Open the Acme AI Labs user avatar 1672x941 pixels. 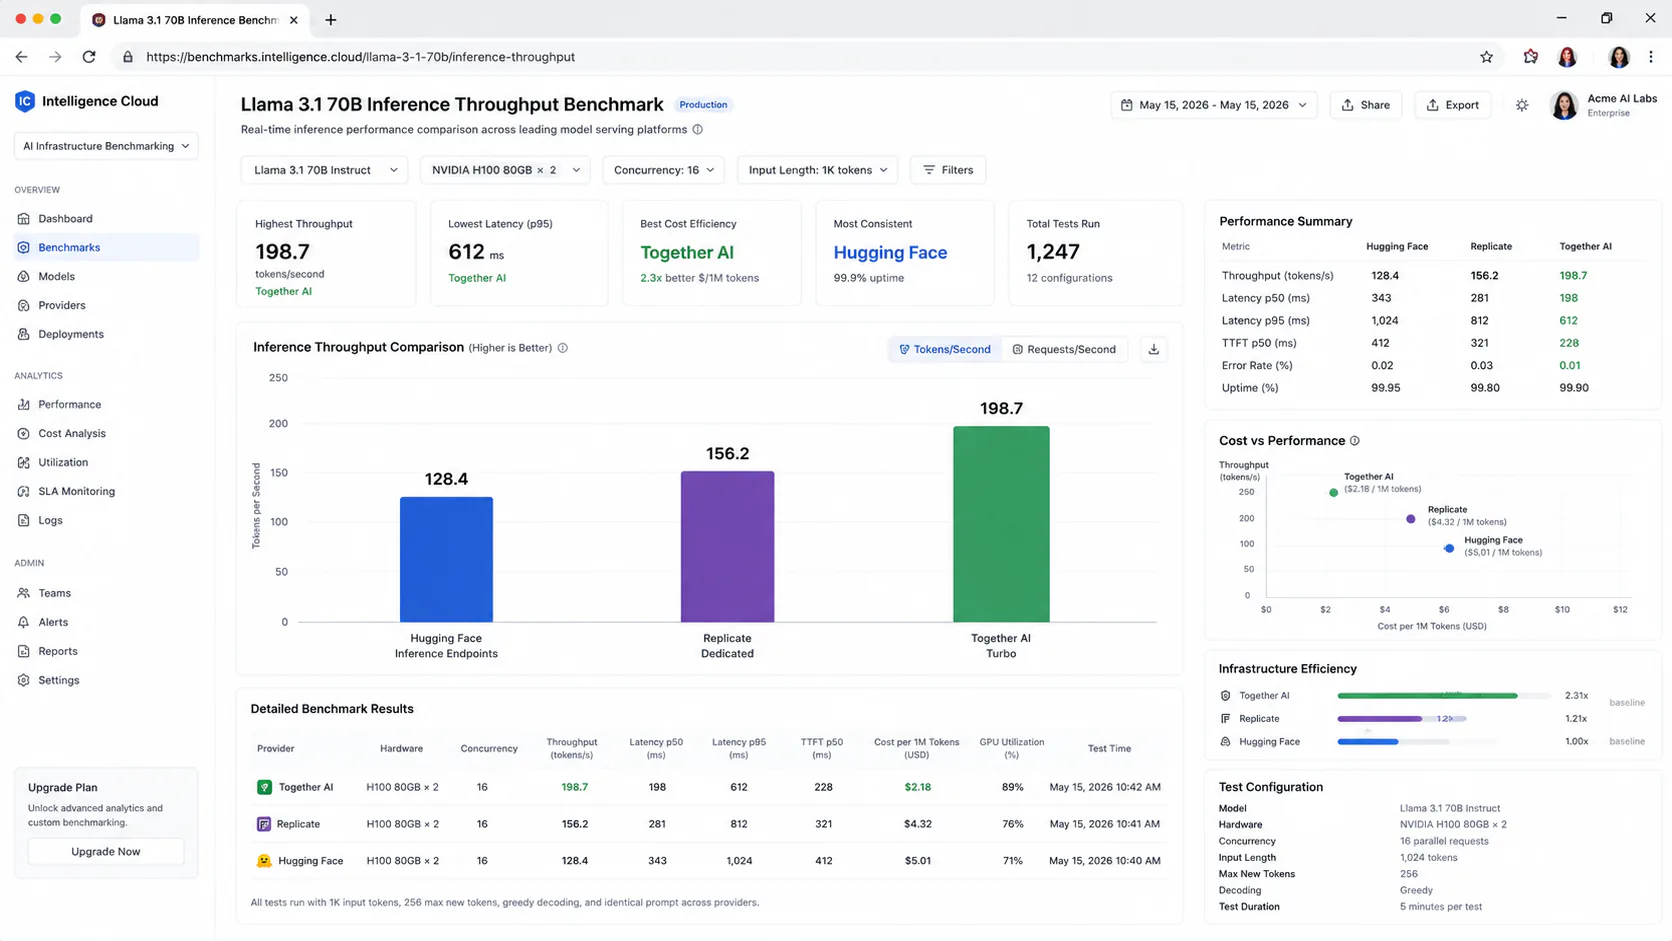[x=1564, y=105]
